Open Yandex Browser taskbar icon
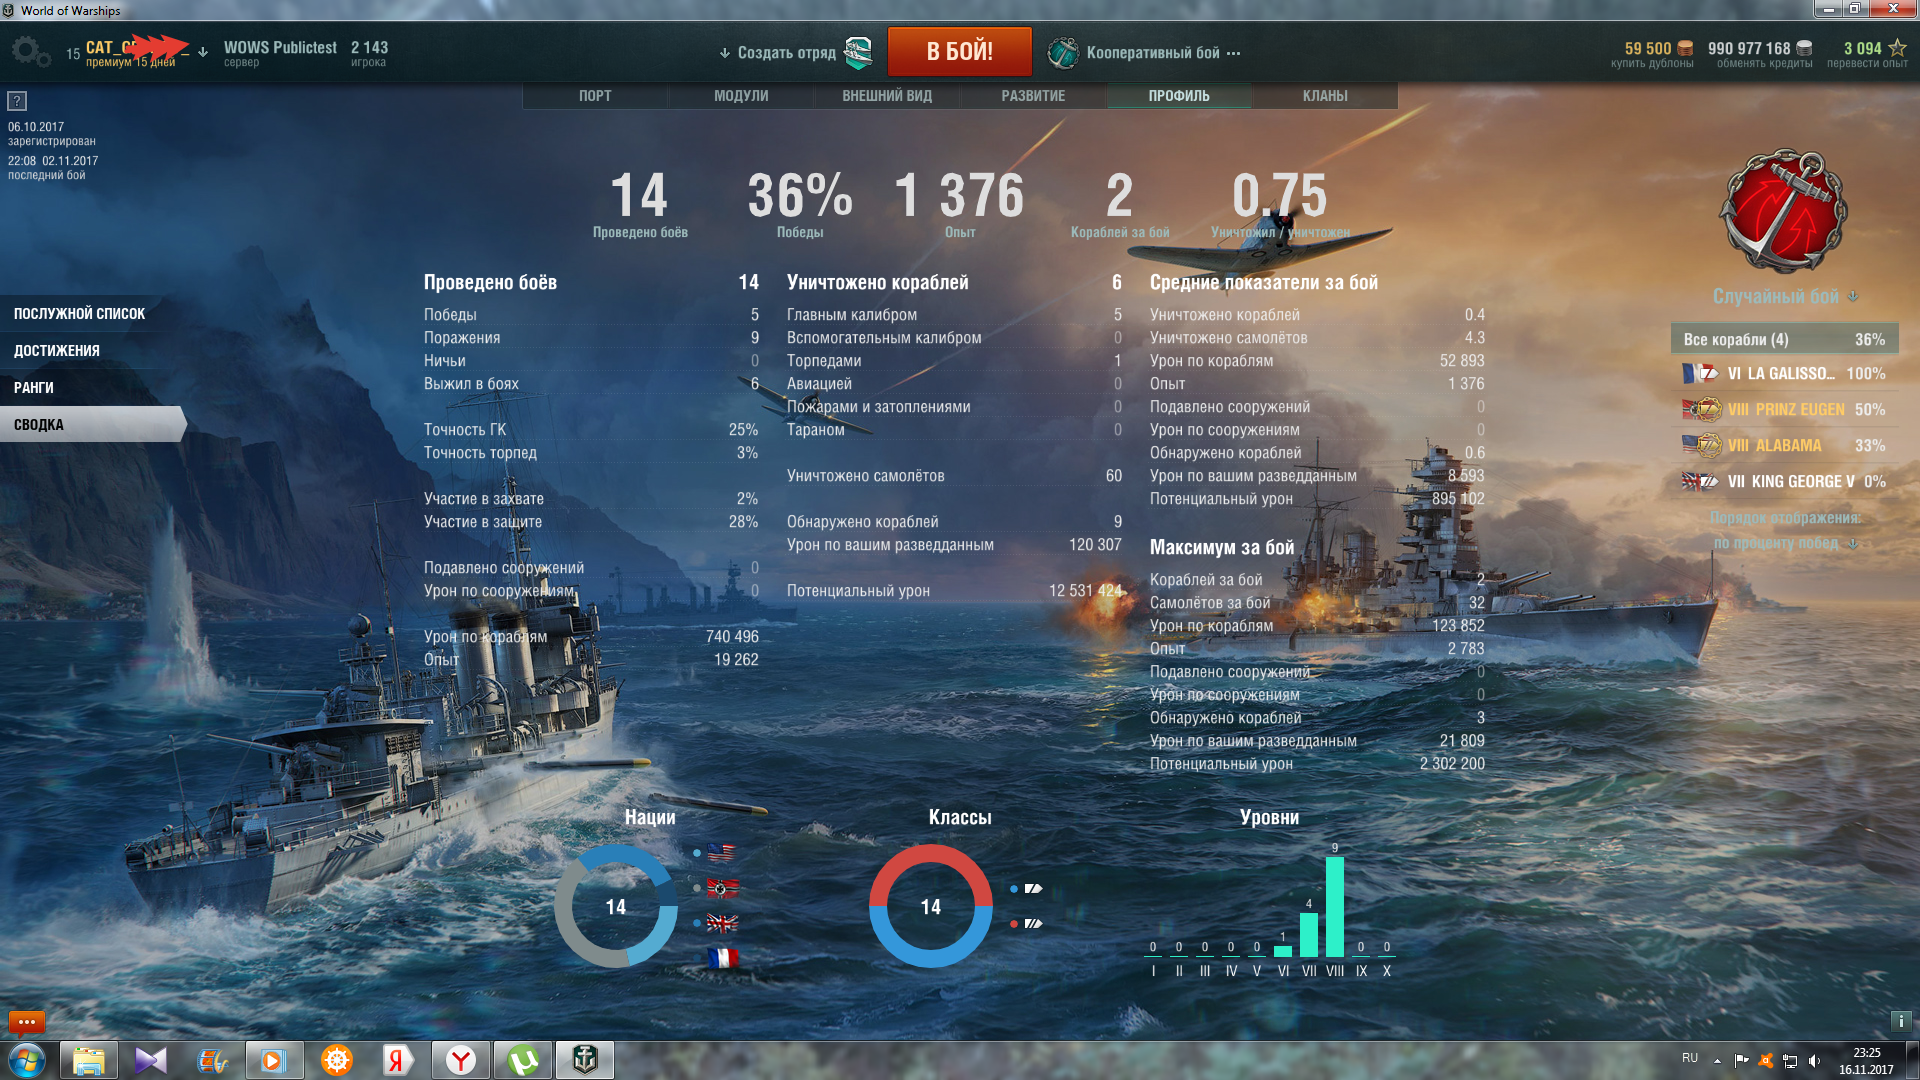The height and width of the screenshot is (1080, 1920). [x=461, y=1060]
